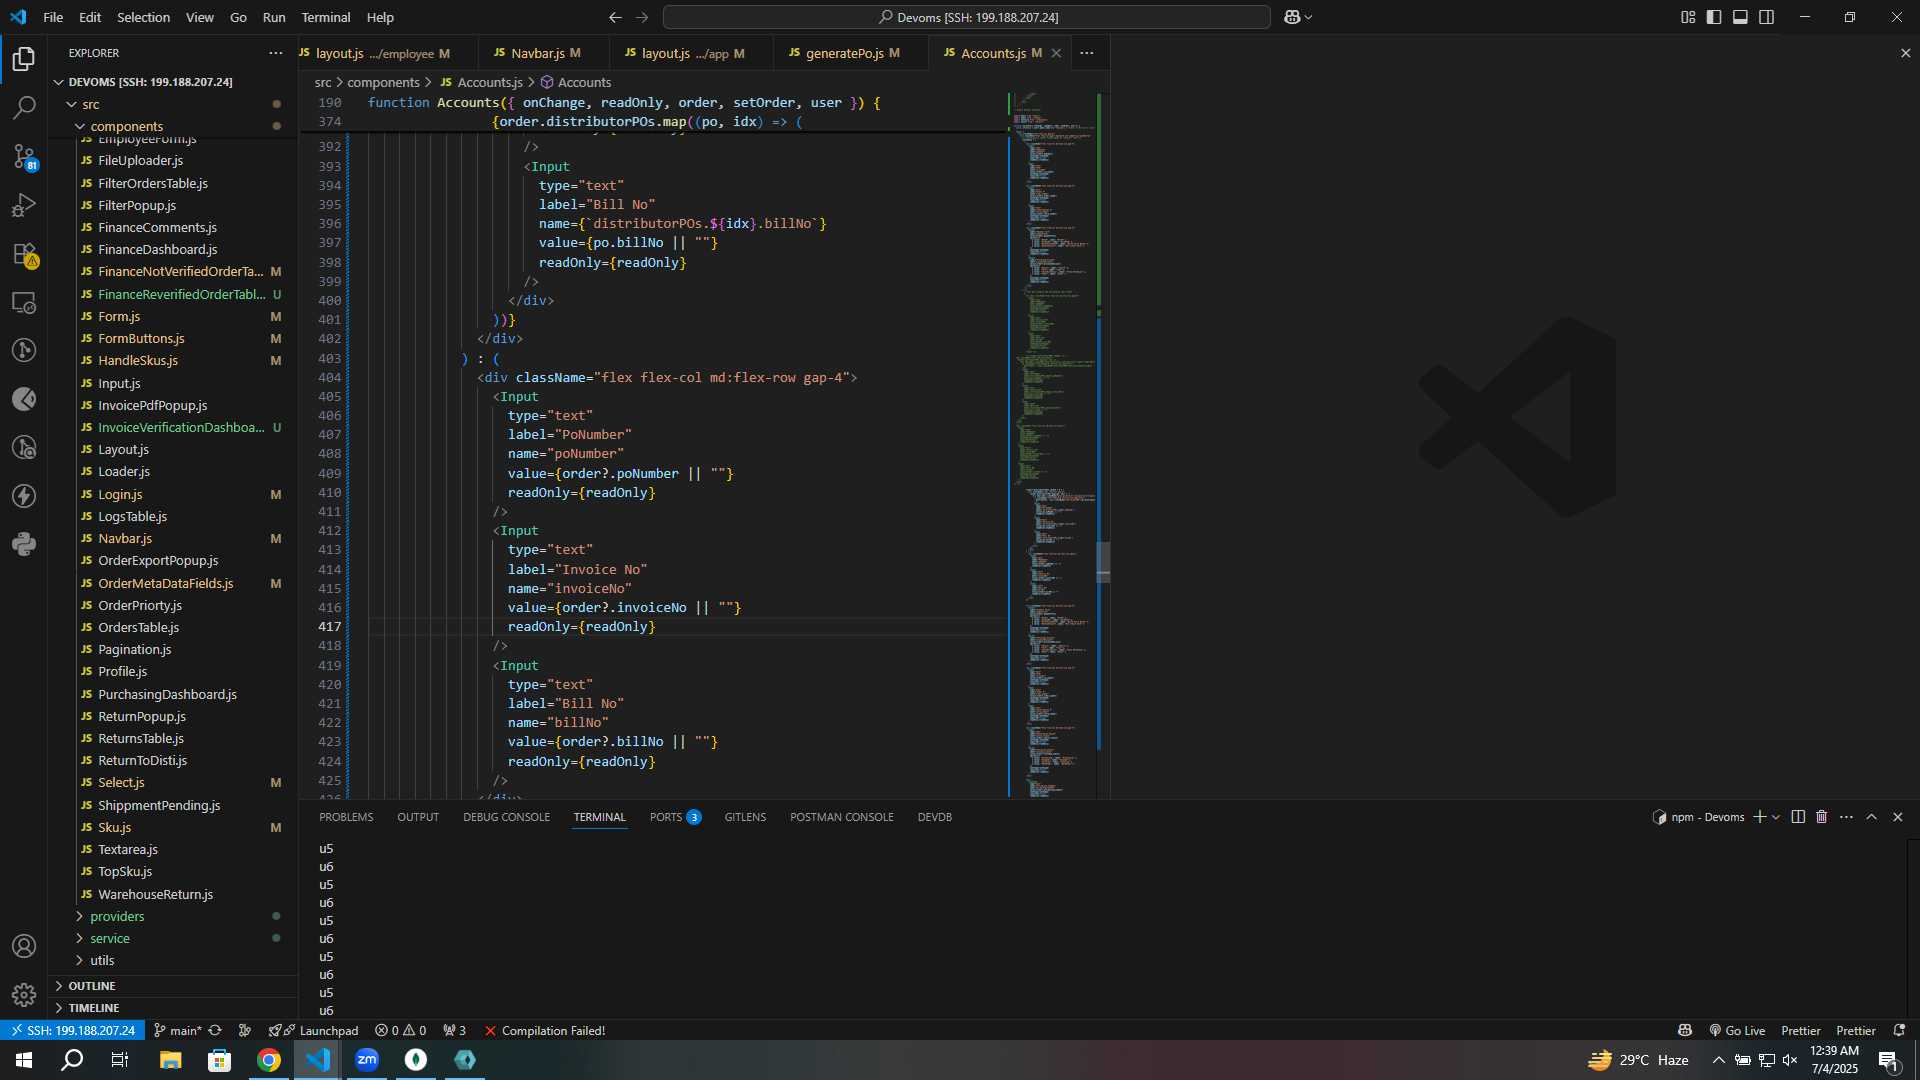Open Run and Debug view
Screen dimensions: 1920x1080
click(24, 205)
